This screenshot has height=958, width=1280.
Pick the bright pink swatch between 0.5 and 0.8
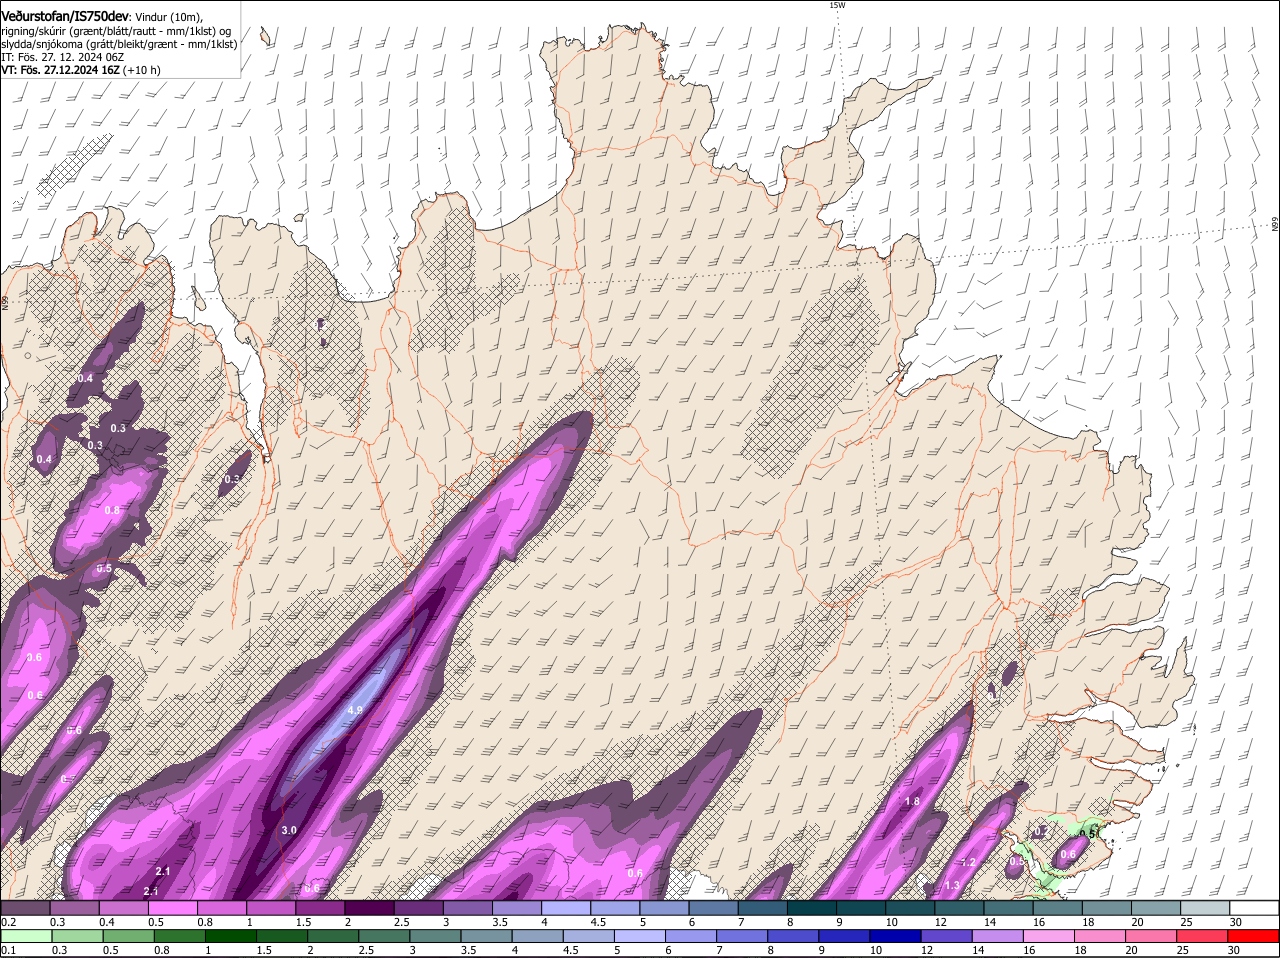(172, 908)
